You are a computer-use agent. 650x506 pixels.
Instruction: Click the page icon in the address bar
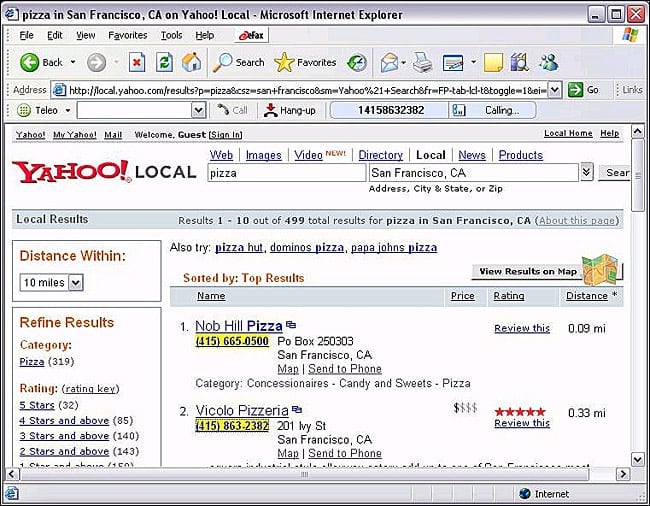click(60, 90)
